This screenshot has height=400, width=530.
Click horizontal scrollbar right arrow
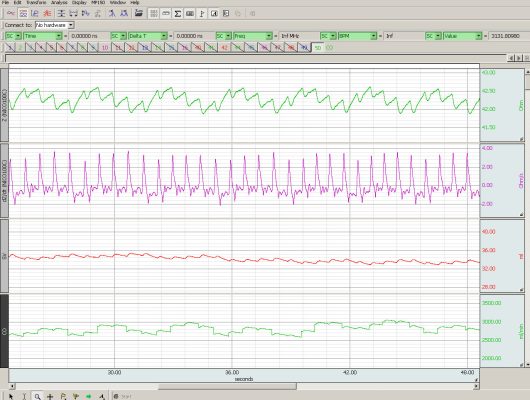(476, 386)
